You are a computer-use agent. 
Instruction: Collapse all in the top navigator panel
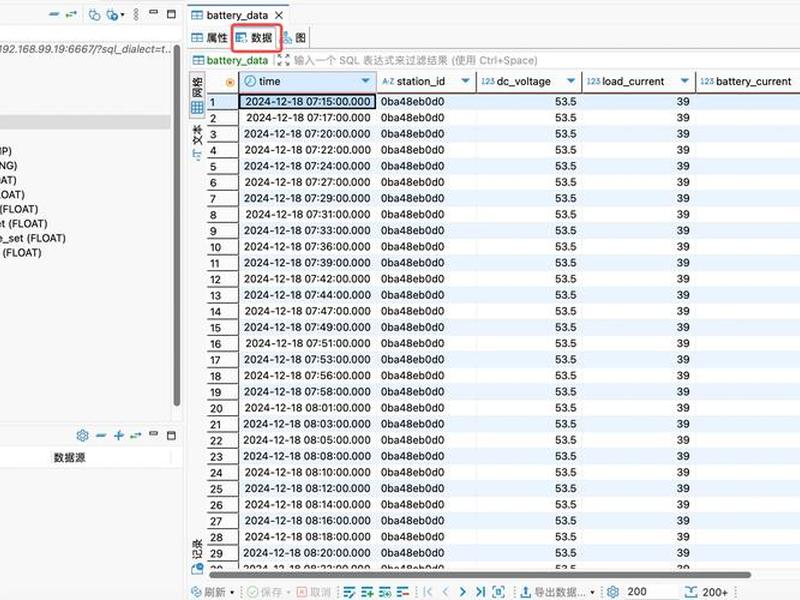tap(54, 14)
